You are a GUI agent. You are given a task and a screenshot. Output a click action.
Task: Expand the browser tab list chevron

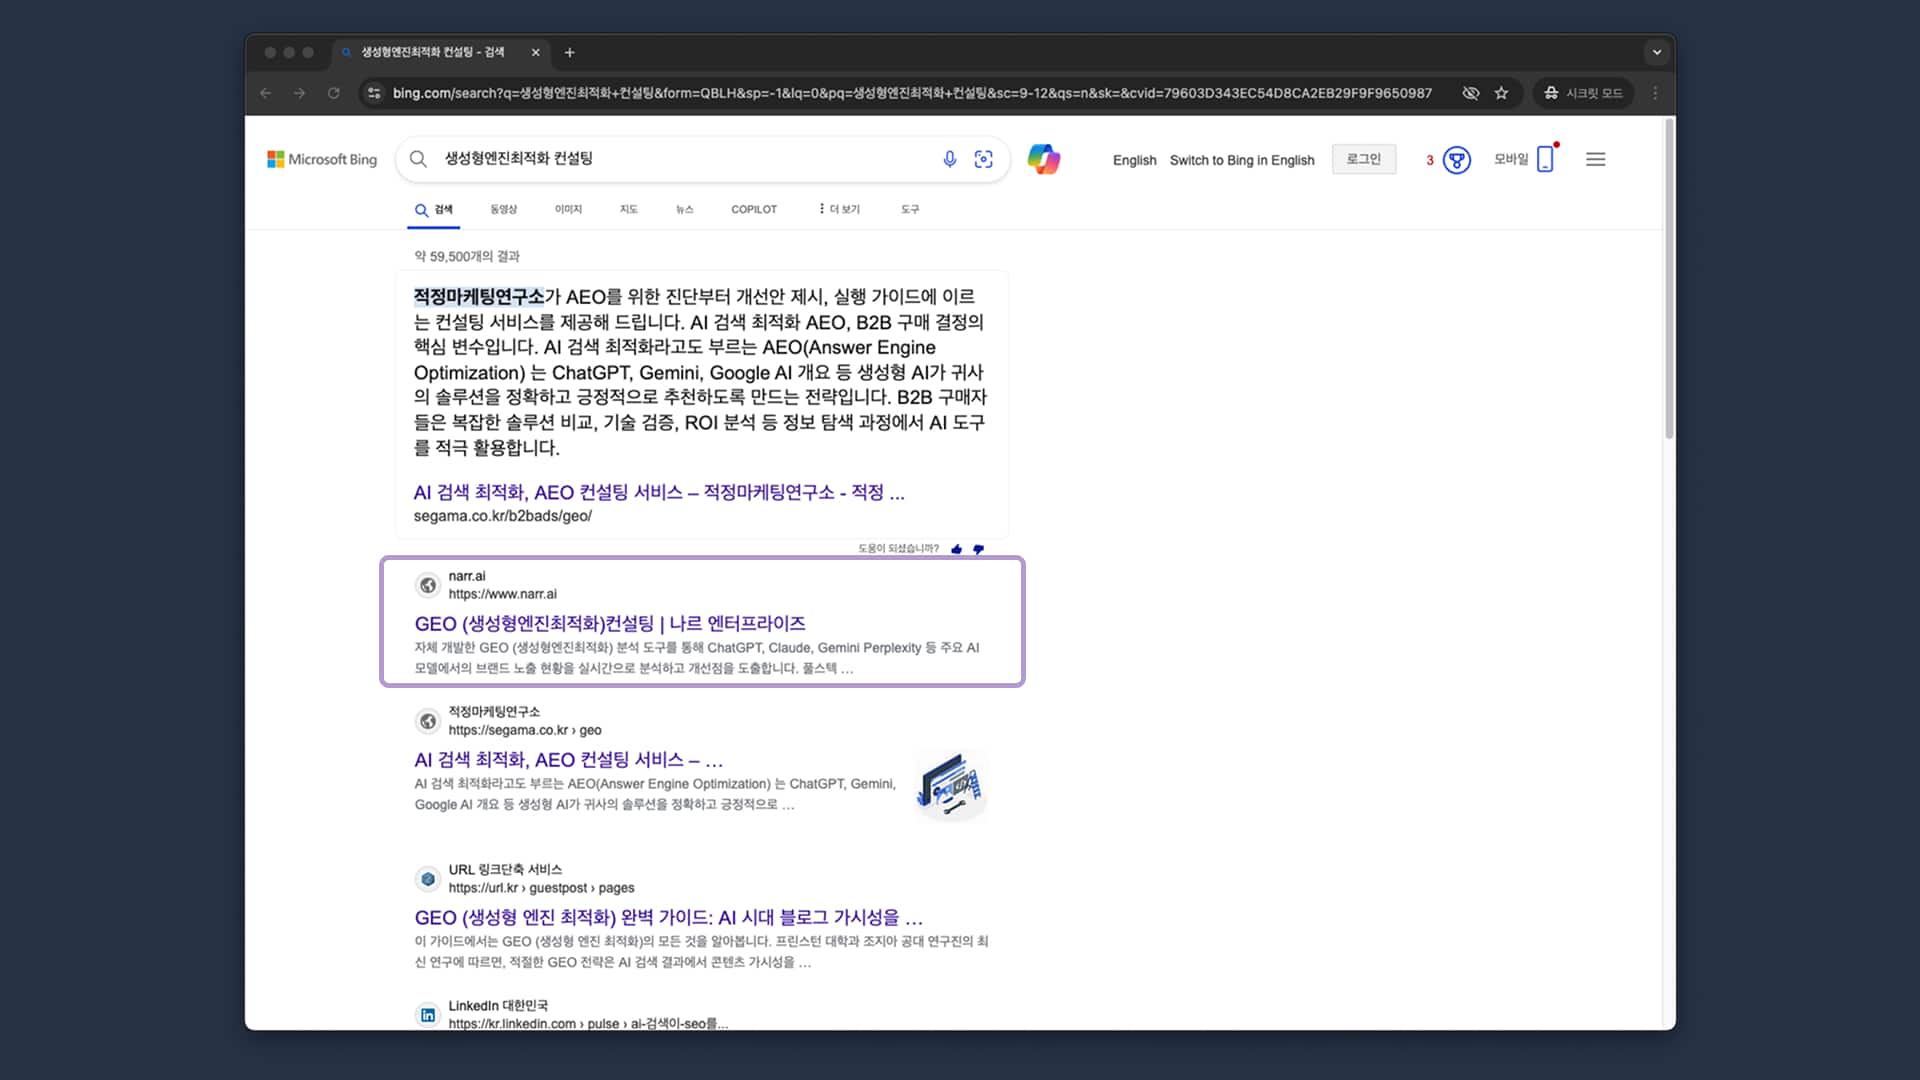pyautogui.click(x=1656, y=52)
